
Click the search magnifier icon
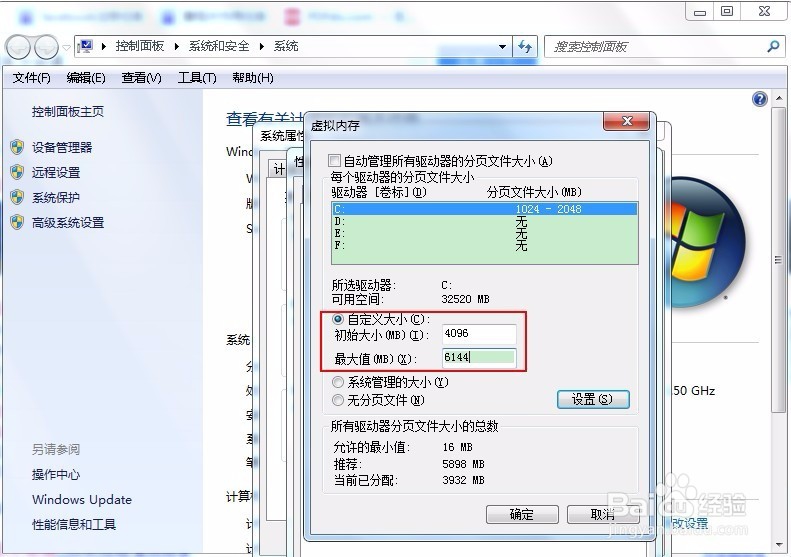[773, 47]
